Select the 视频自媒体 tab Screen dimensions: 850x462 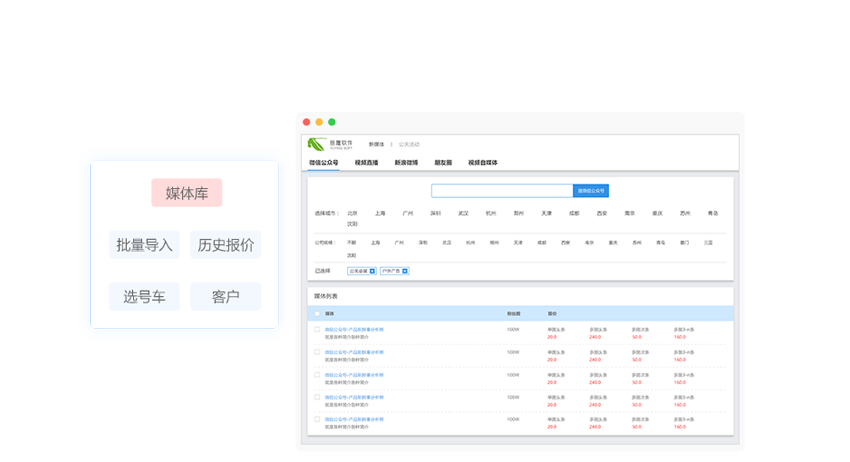(x=482, y=162)
